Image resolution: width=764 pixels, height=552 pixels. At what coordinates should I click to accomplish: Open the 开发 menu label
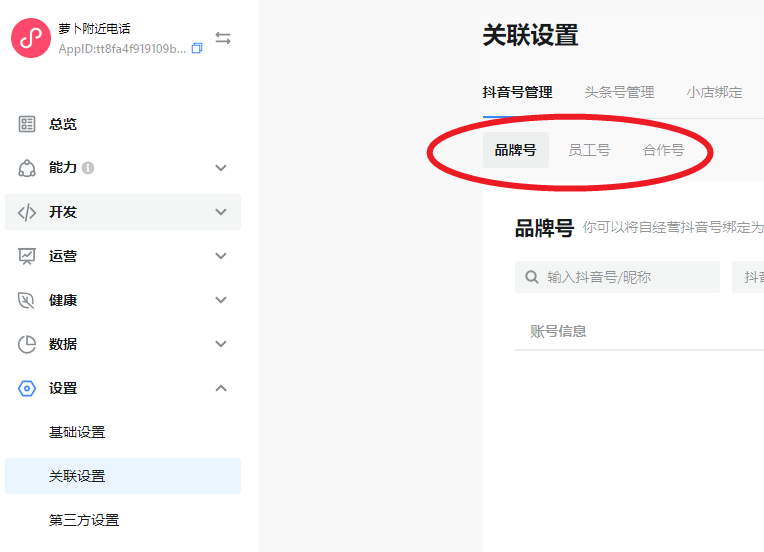(x=63, y=212)
